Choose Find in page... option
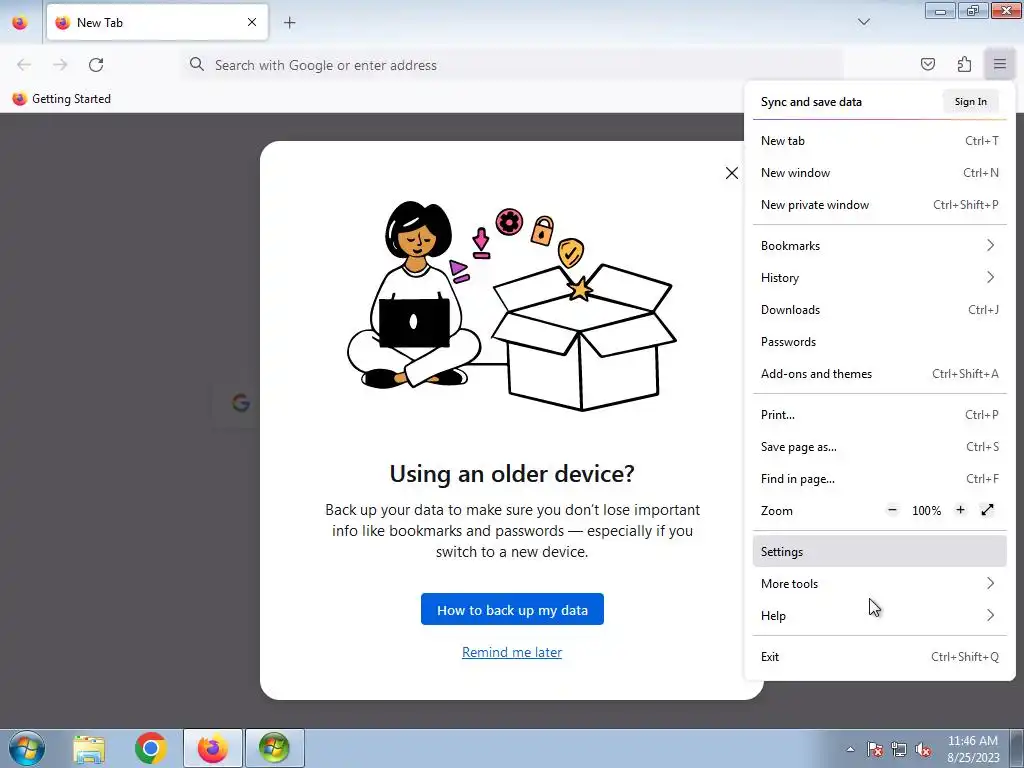The width and height of the screenshot is (1024, 768). pyautogui.click(x=879, y=479)
